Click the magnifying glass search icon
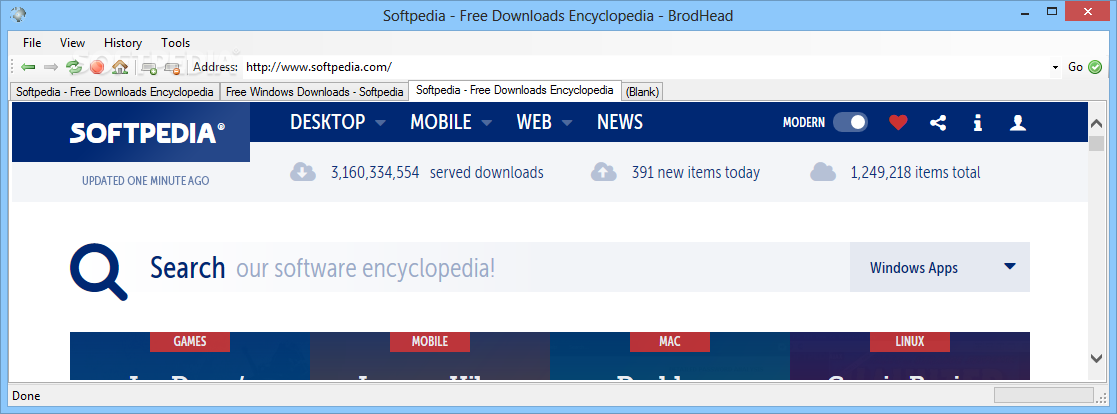The height and width of the screenshot is (414, 1117). pos(98,271)
